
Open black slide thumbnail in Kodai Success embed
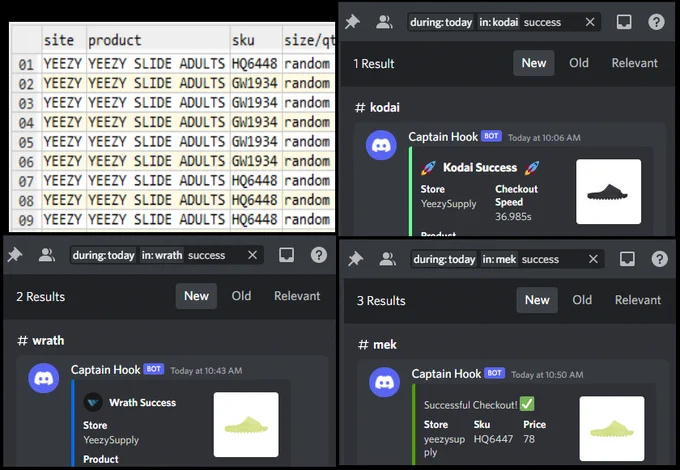tap(608, 191)
